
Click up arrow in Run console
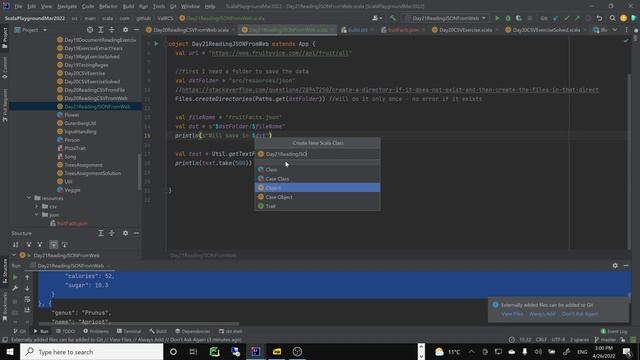(x=27, y=277)
